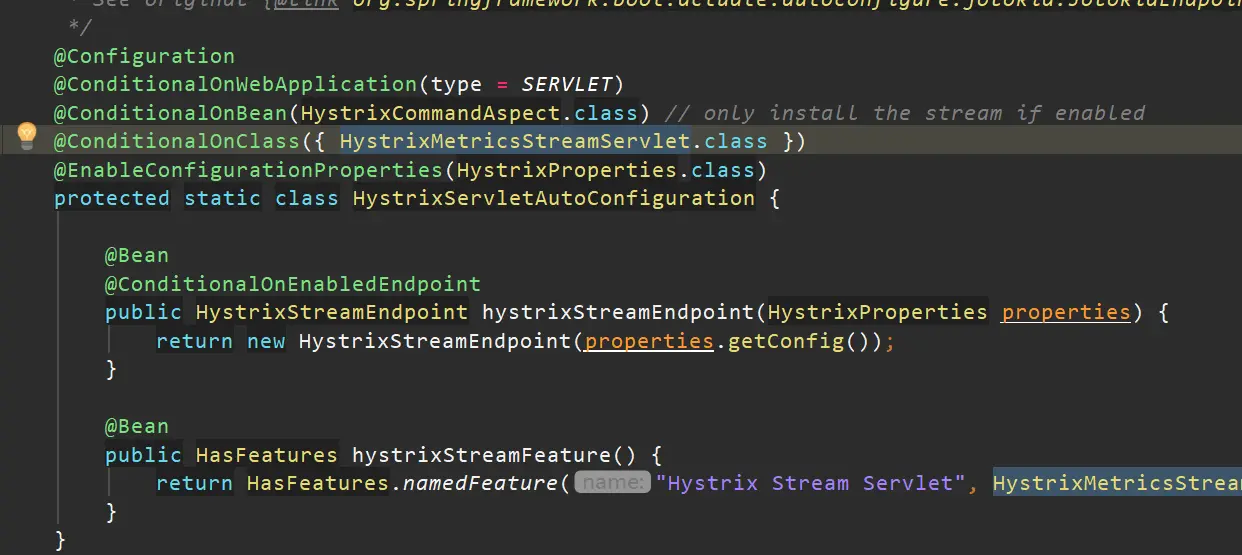Click the hystrixStreamFeature method name
Image resolution: width=1242 pixels, height=555 pixels.
[x=481, y=455]
